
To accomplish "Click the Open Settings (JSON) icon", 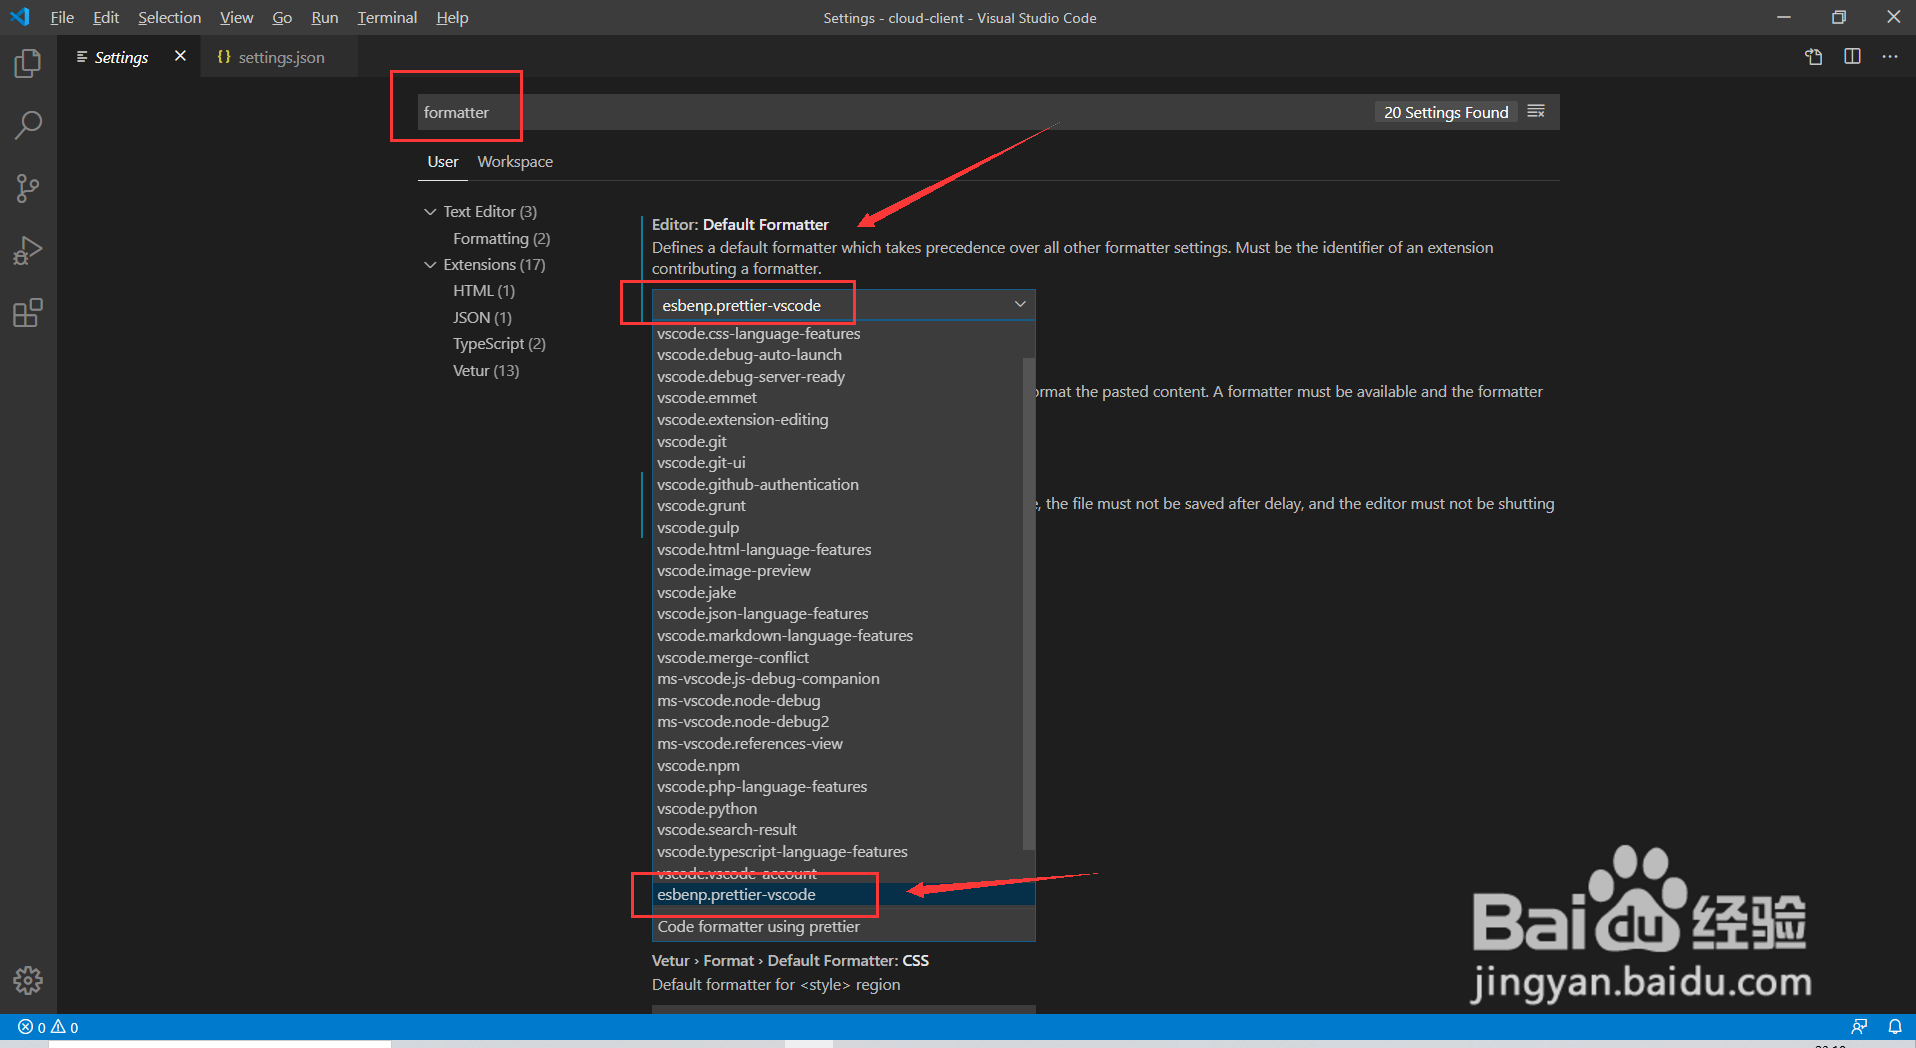I will (x=1814, y=57).
